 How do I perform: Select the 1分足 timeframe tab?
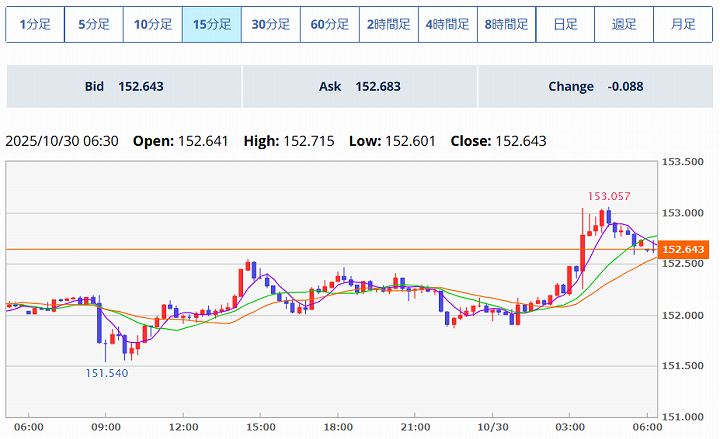(x=35, y=24)
